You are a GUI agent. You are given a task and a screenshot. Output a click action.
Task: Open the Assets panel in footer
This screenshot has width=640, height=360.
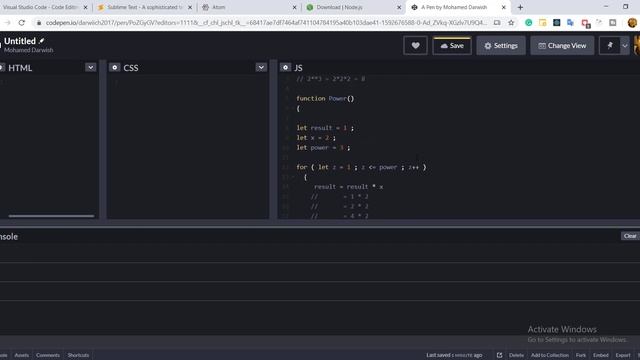point(22,355)
